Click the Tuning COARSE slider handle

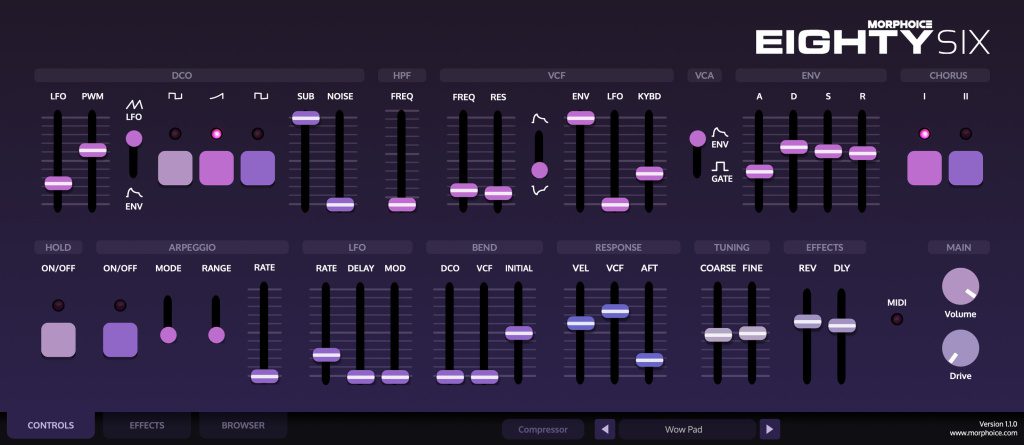(x=718, y=335)
